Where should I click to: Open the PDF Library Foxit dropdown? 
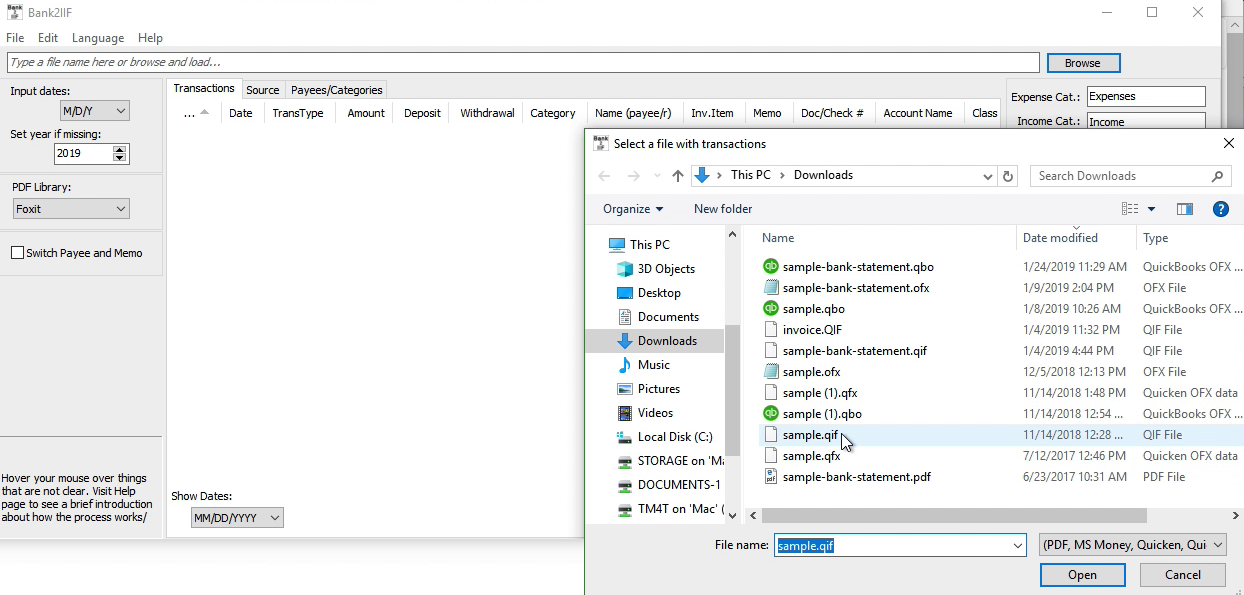71,209
